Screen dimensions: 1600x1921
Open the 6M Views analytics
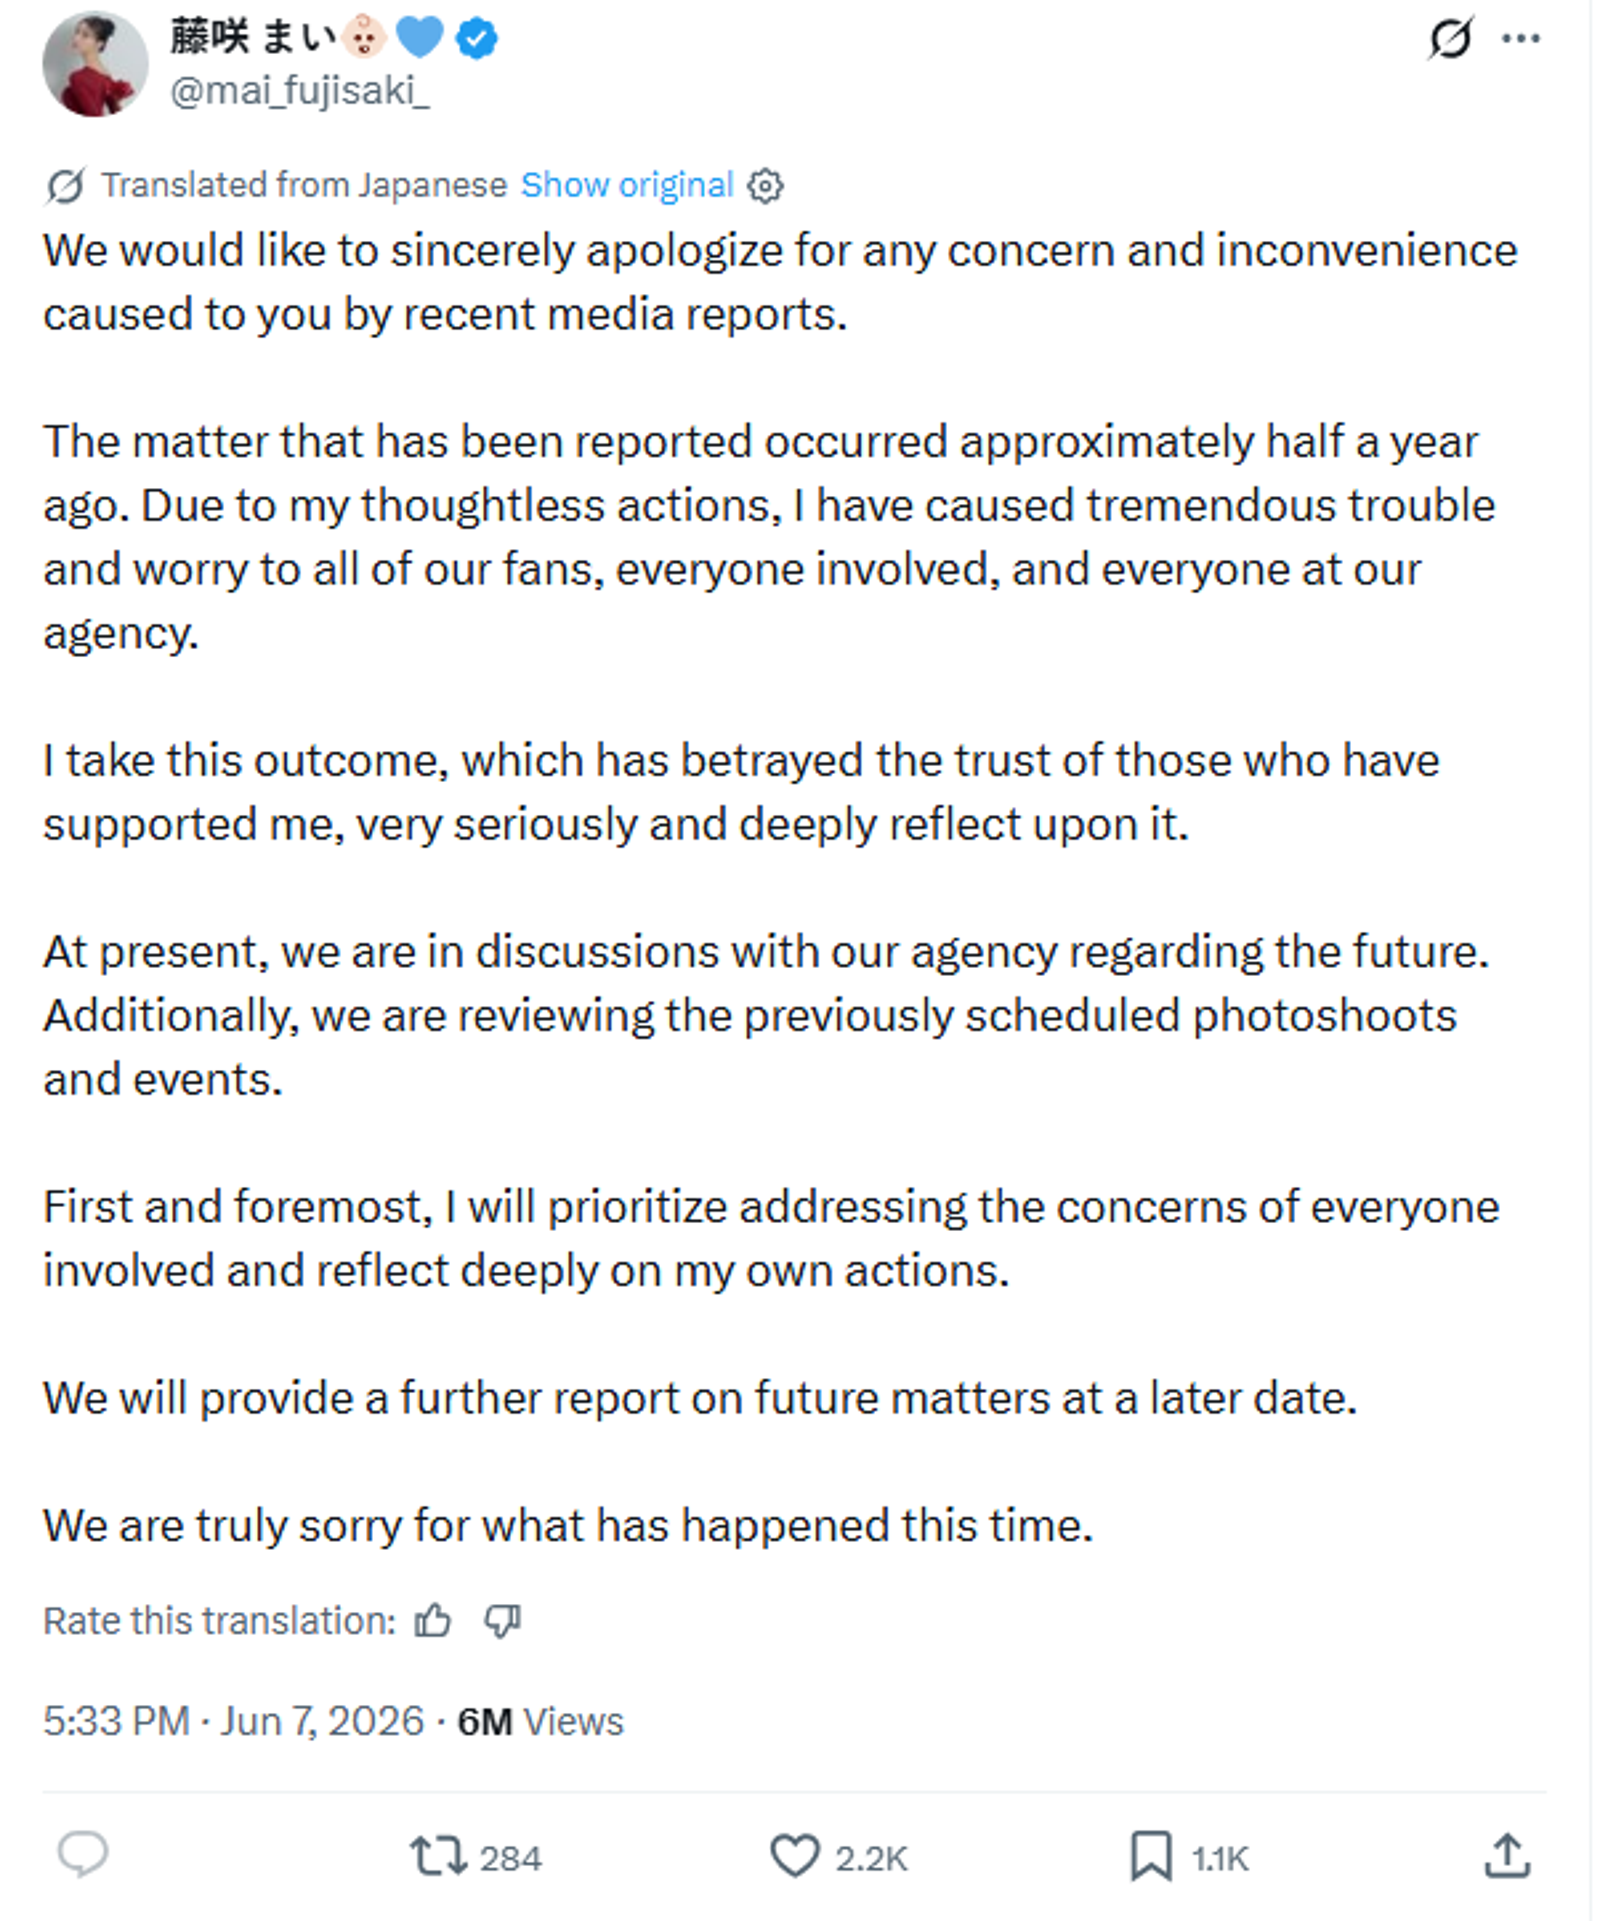[x=540, y=1721]
